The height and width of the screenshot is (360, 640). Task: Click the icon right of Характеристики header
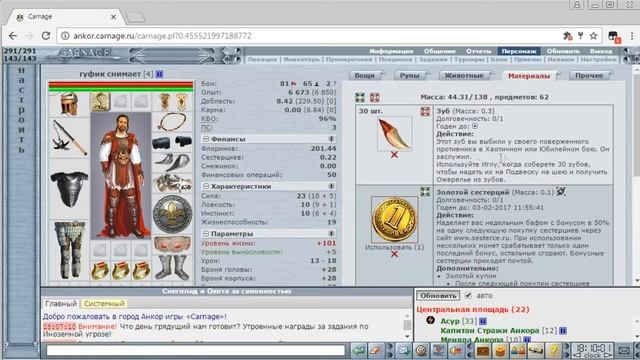tap(331, 187)
